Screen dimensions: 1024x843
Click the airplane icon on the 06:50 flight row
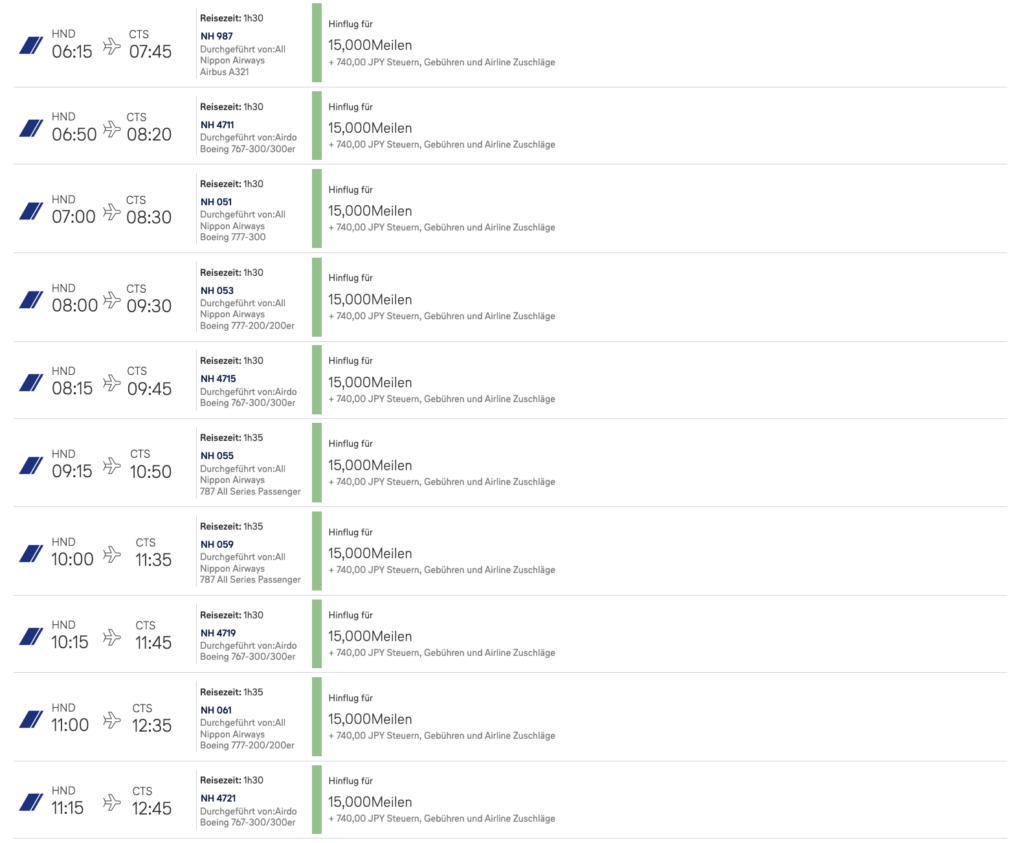[111, 128]
